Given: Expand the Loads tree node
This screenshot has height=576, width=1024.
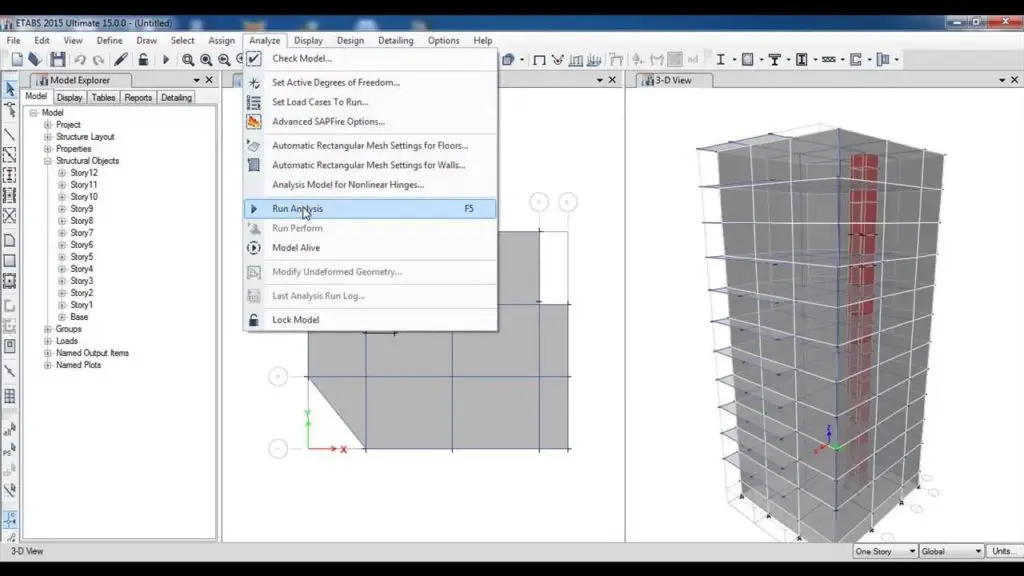Looking at the screenshot, I should click(x=47, y=341).
